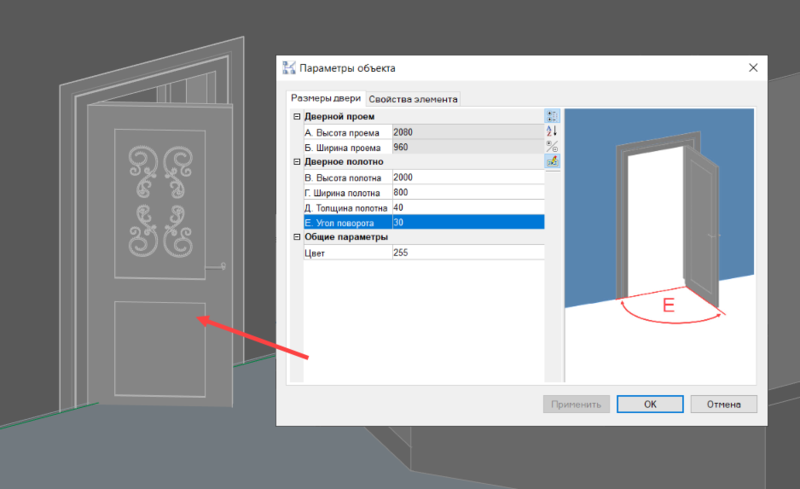The height and width of the screenshot is (489, 800).
Task: Click the Ширина проема value 960
Action: [468, 147]
